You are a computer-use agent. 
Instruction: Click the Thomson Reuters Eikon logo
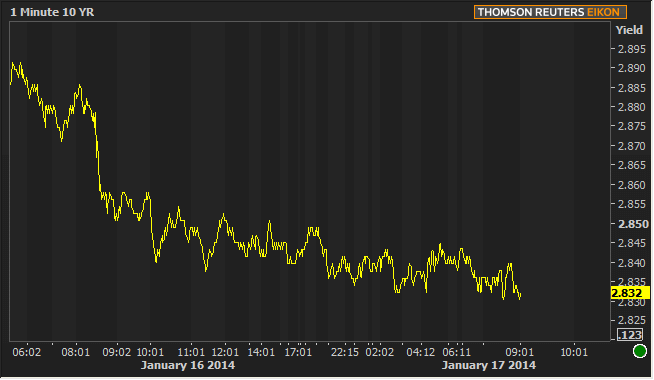click(x=550, y=12)
